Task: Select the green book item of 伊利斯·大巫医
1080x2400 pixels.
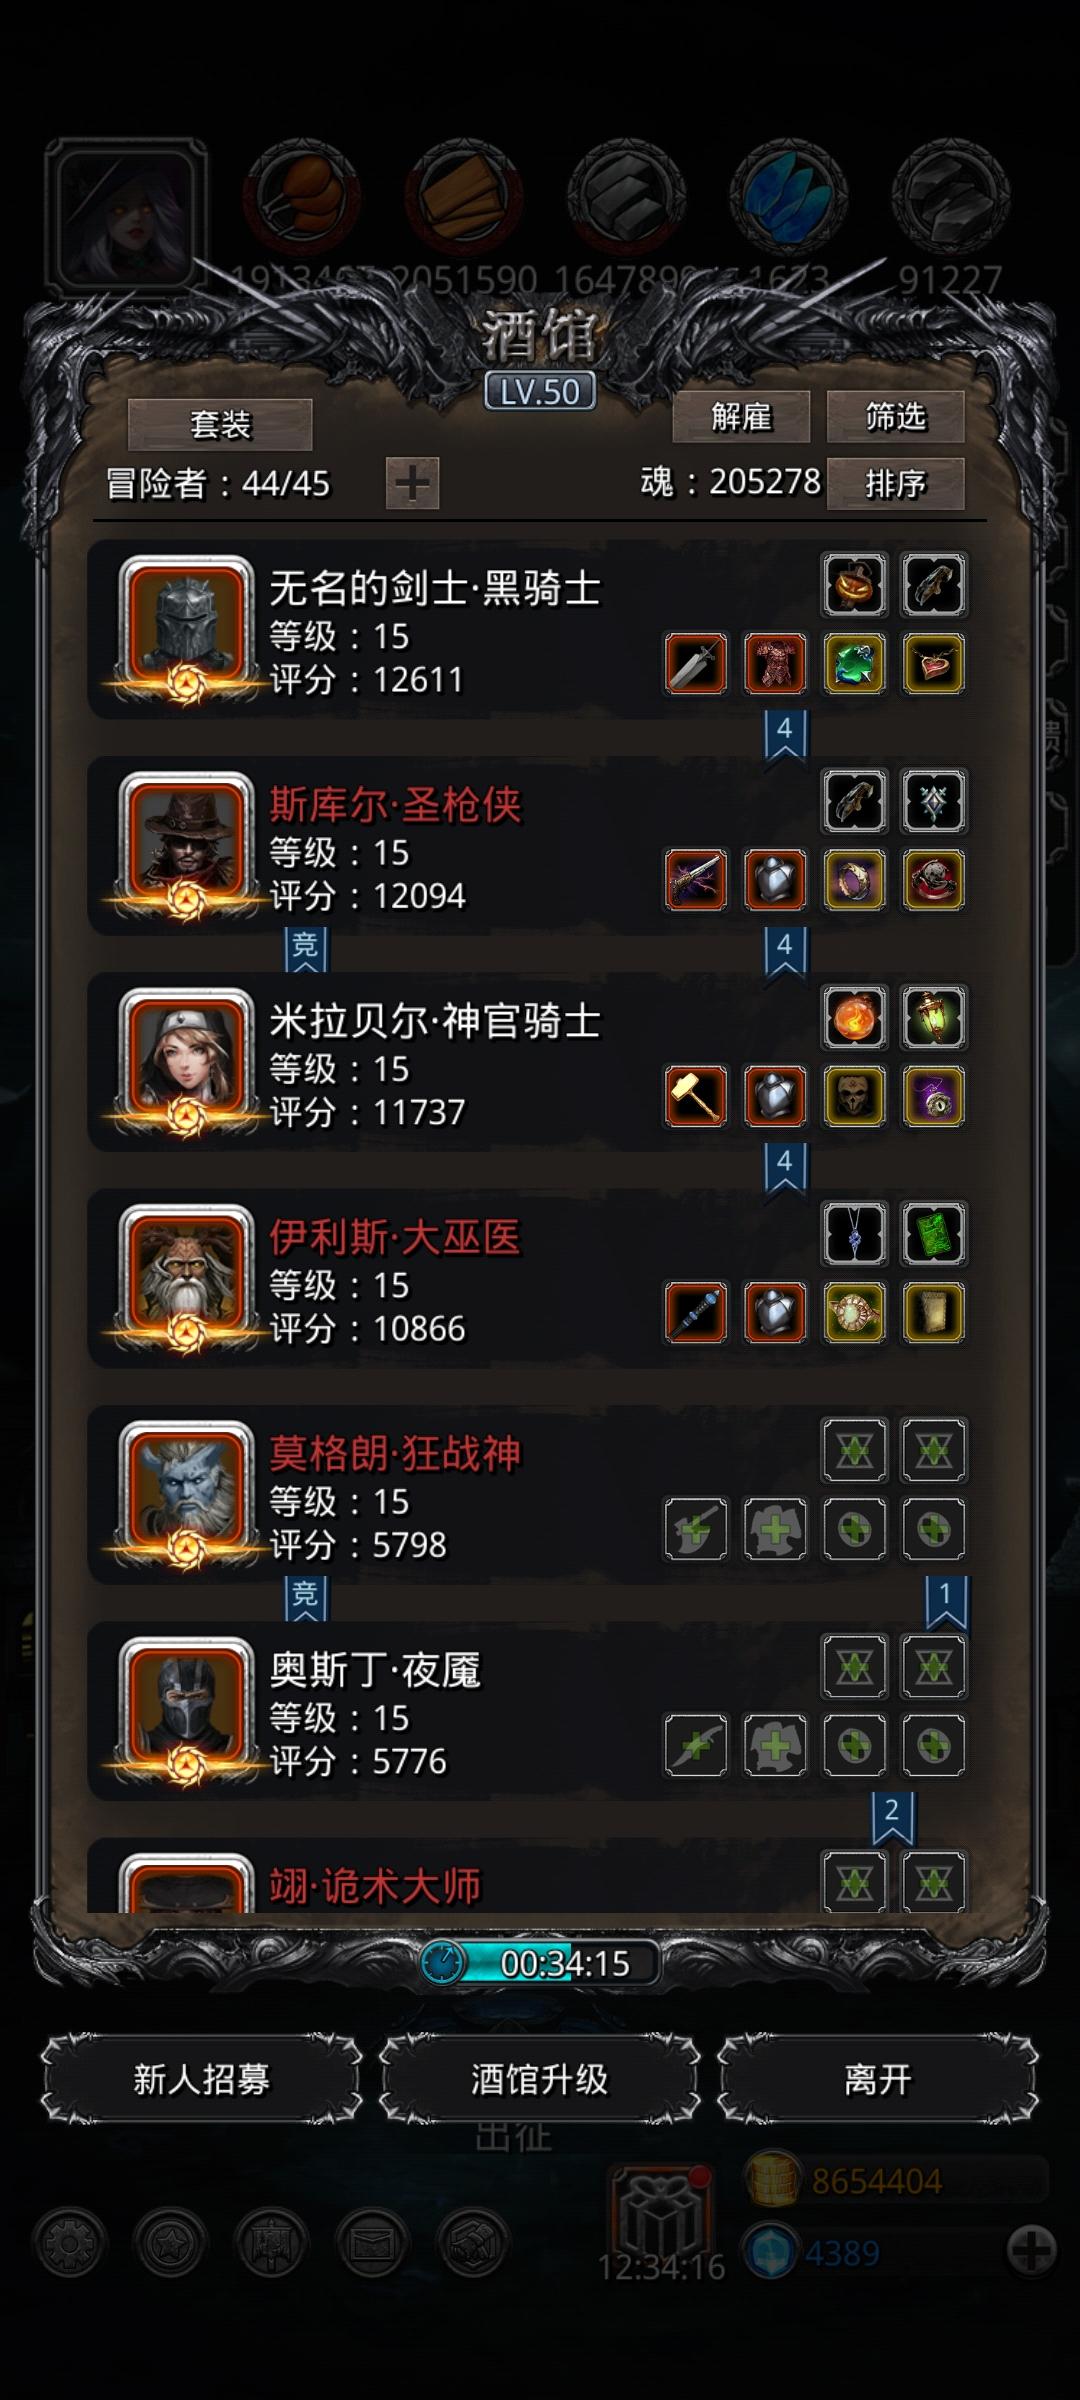Action: click(x=933, y=1233)
